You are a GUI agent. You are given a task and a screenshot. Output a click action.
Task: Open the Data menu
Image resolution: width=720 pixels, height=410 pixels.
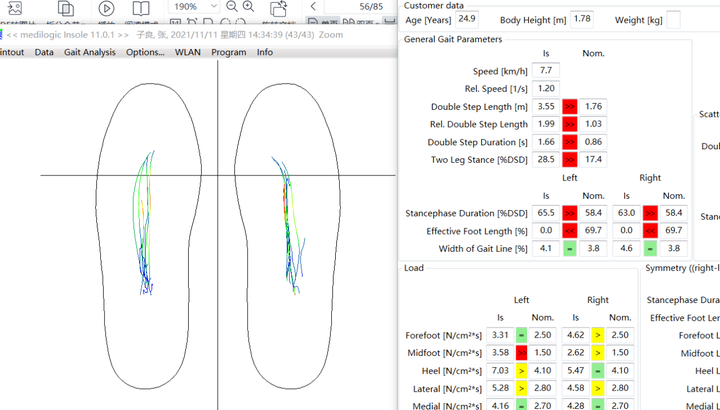click(x=44, y=52)
